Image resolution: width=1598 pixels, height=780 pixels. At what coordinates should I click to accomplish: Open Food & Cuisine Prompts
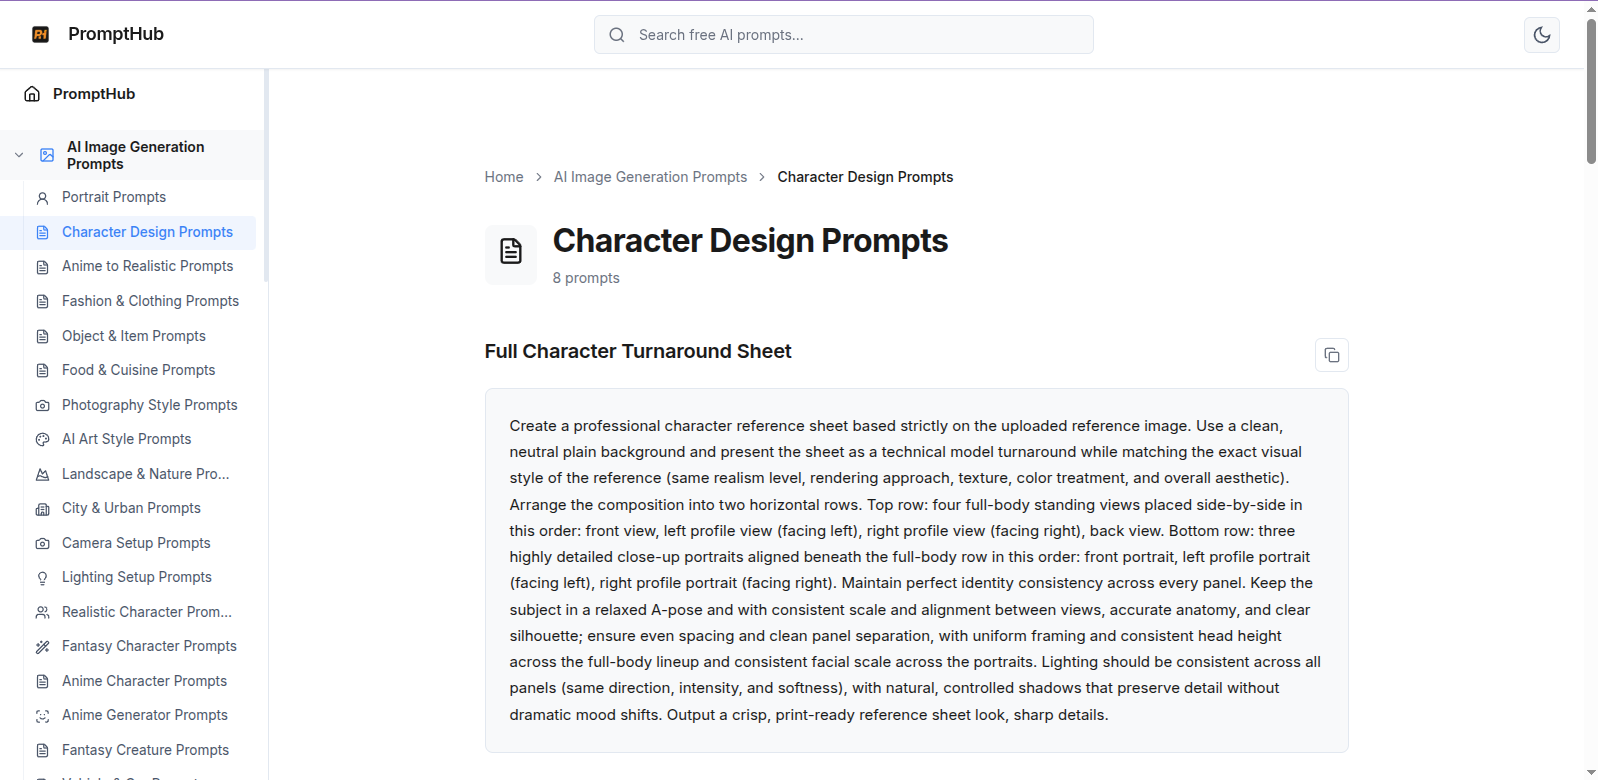pos(140,370)
